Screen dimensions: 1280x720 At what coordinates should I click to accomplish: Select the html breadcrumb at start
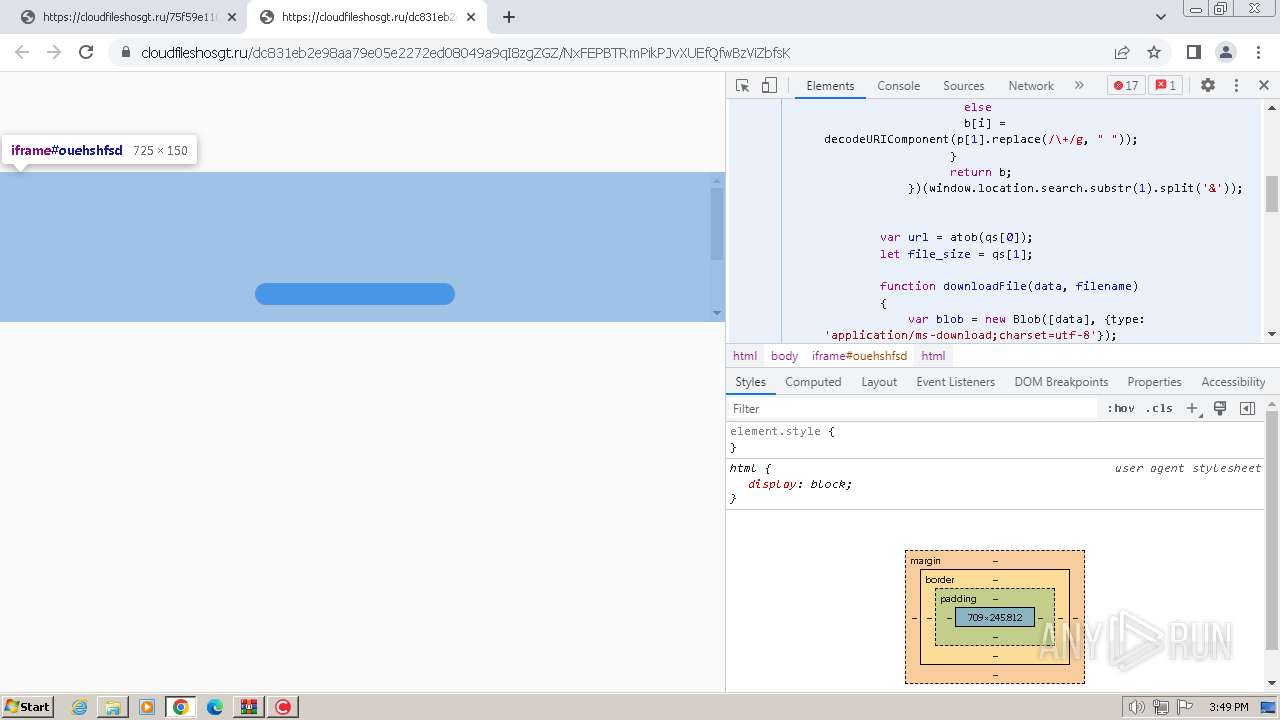(745, 356)
